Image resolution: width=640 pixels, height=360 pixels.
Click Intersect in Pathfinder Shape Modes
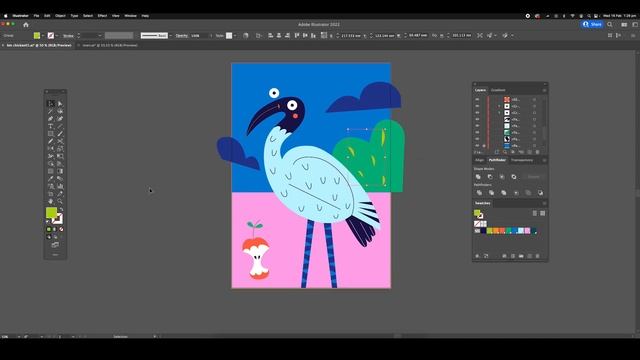coord(502,177)
